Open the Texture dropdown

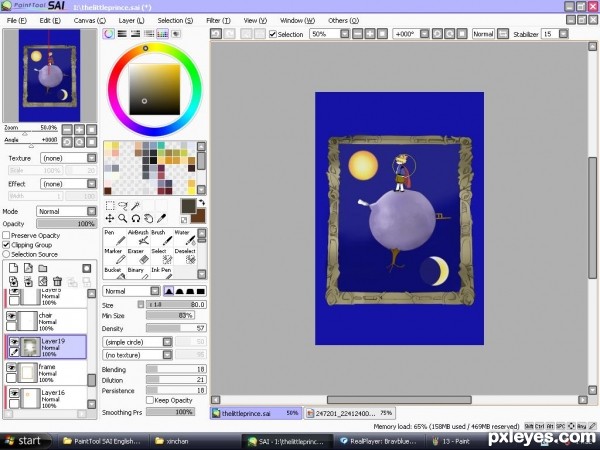click(x=91, y=158)
